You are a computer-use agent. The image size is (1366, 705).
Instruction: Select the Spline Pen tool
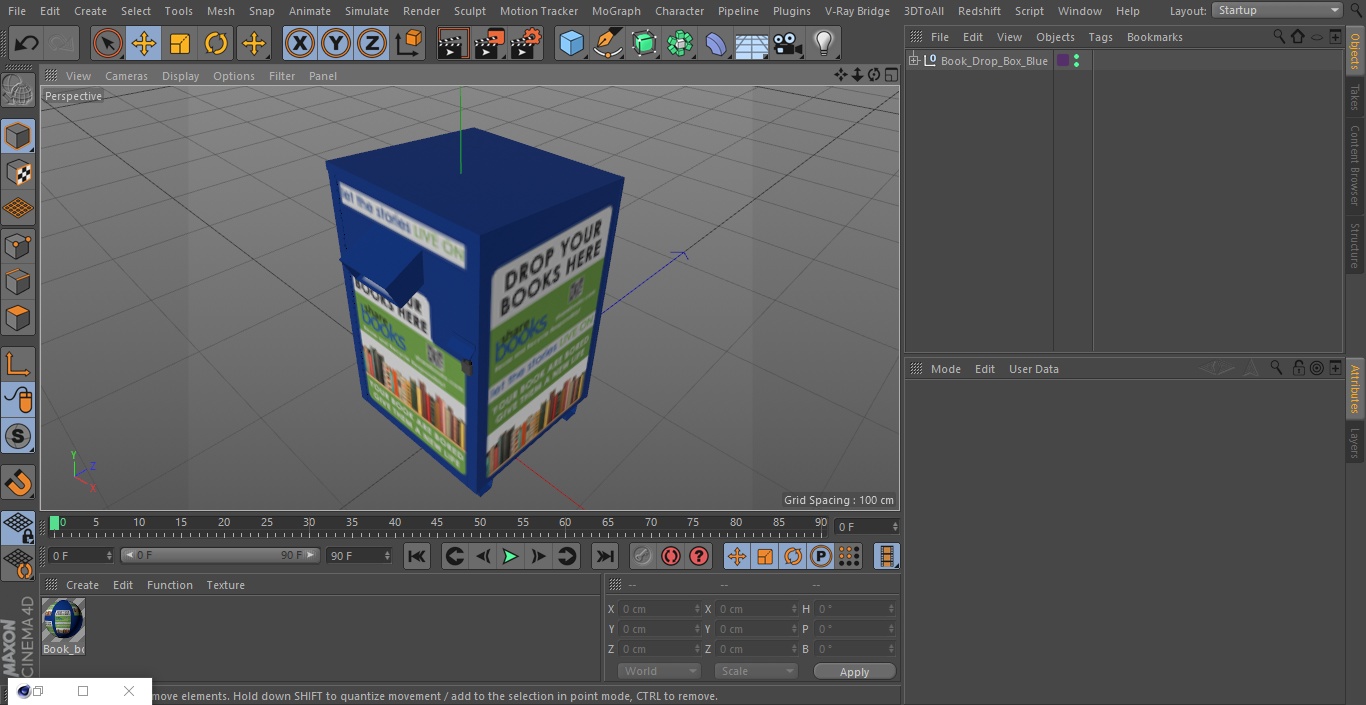click(607, 43)
